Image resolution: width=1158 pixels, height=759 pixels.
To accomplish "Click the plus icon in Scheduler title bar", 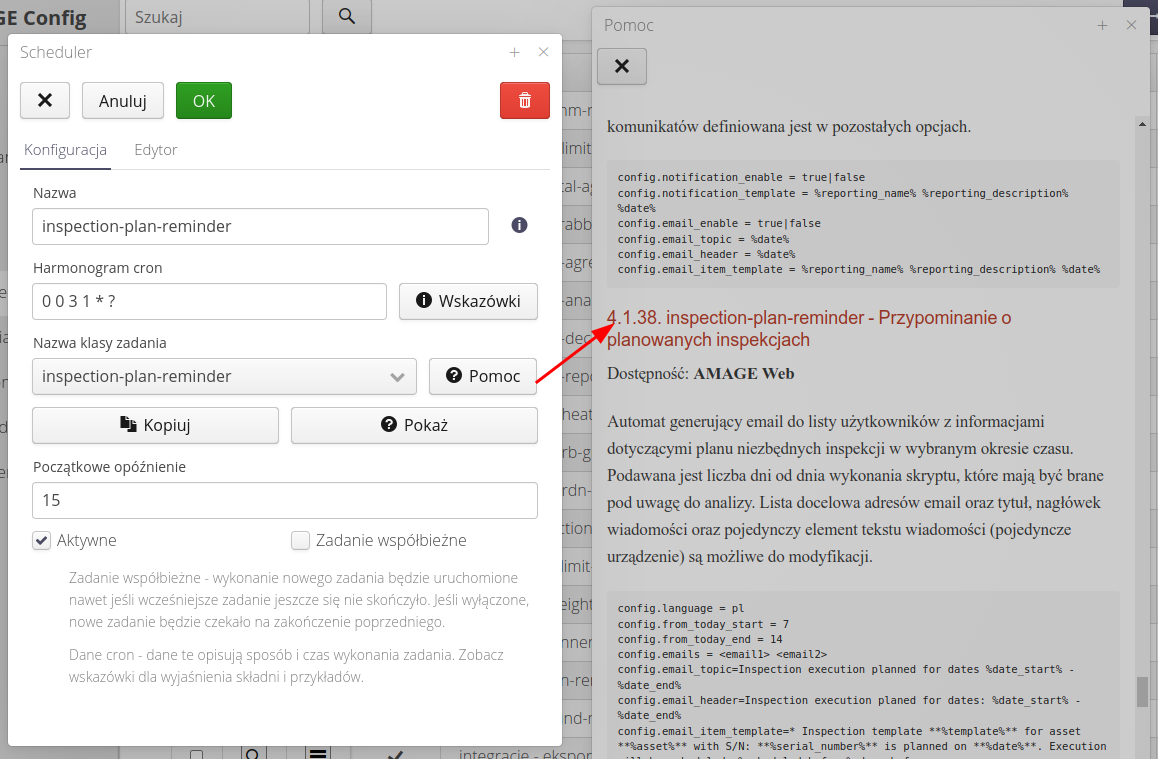I will [514, 53].
